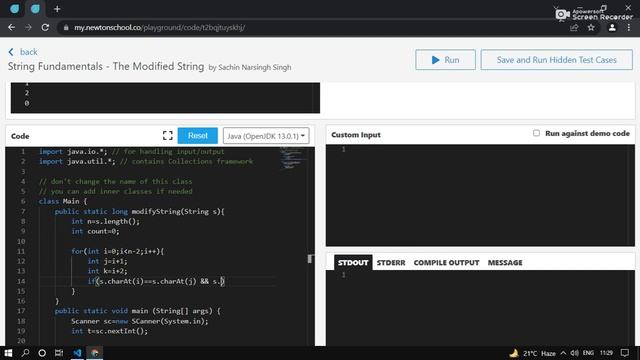The height and width of the screenshot is (360, 640).
Task: Open Cortana from the taskbar
Action: tap(42, 353)
